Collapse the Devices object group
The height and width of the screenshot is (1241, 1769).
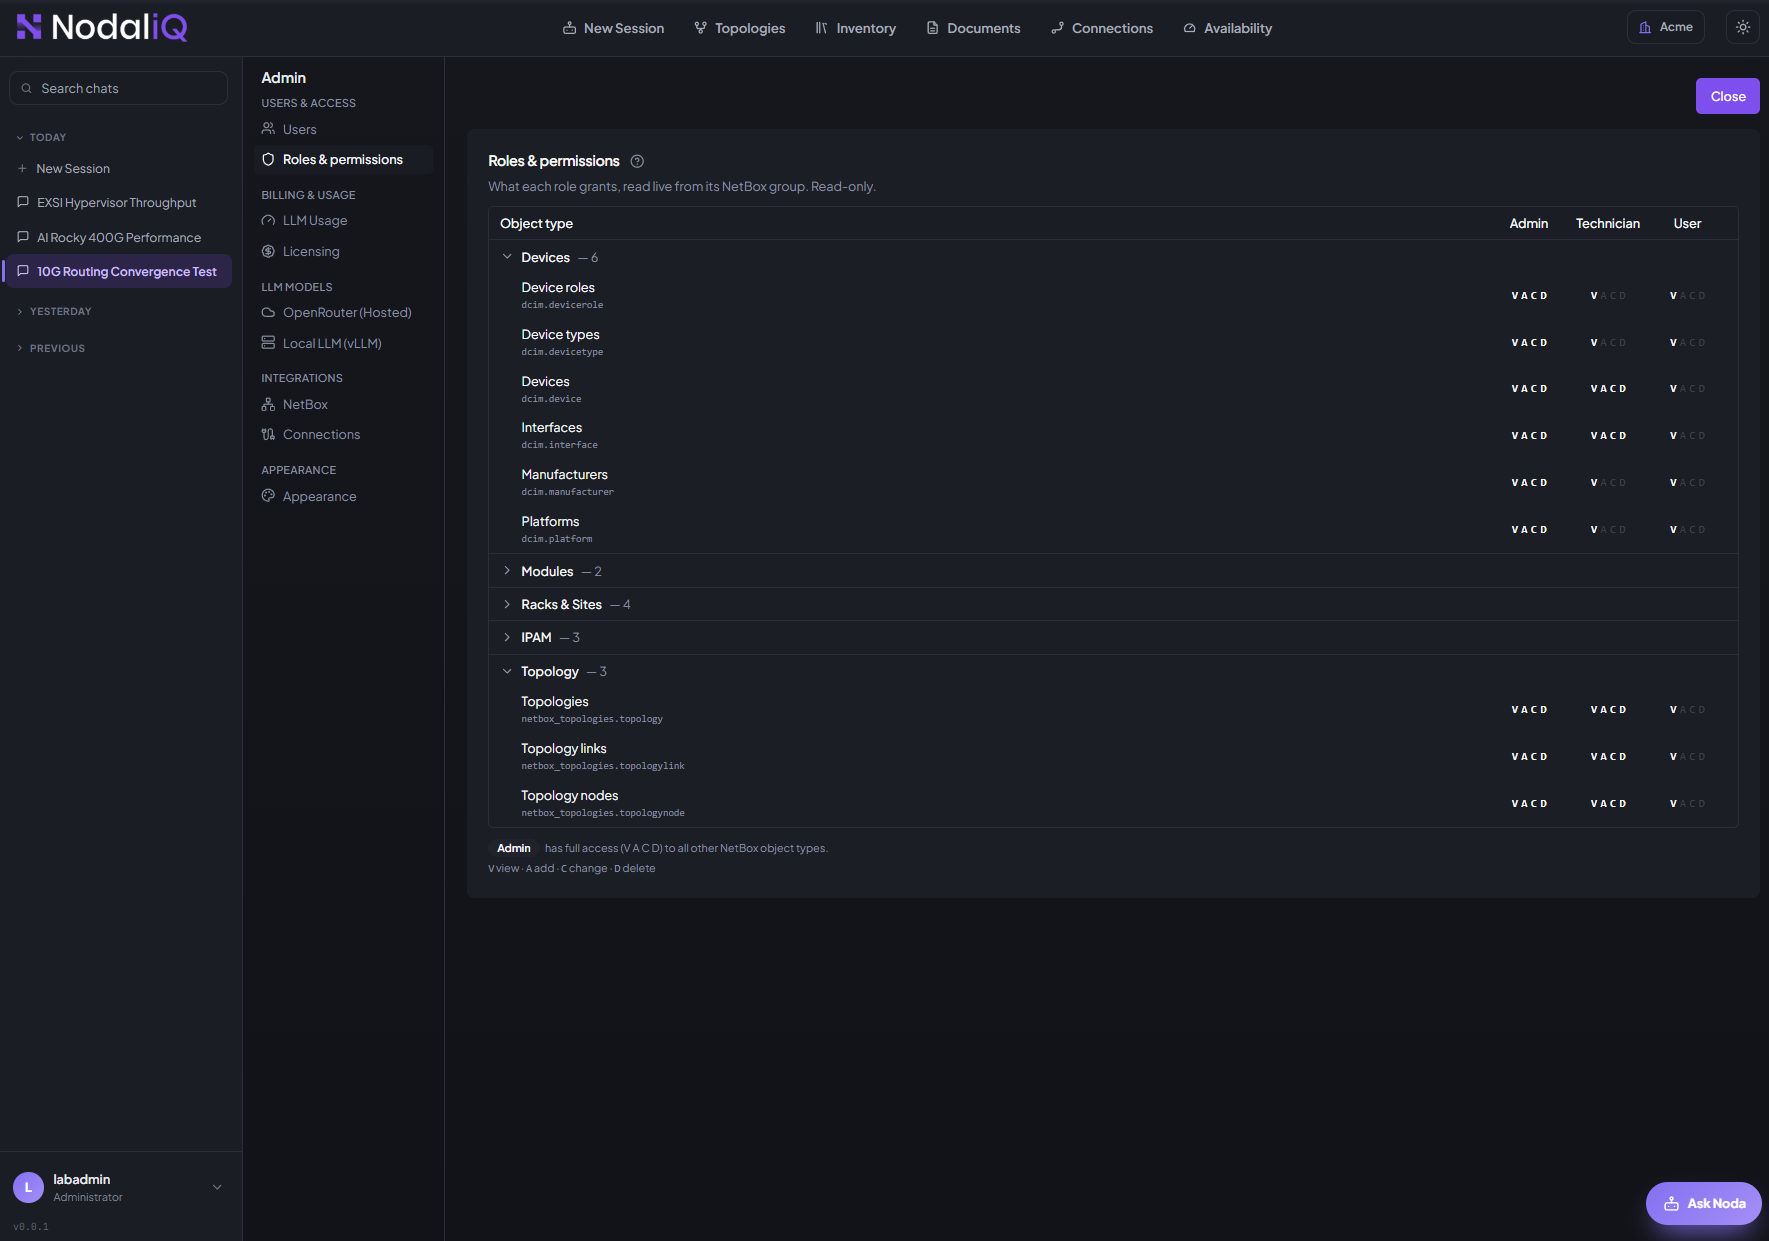coord(507,257)
